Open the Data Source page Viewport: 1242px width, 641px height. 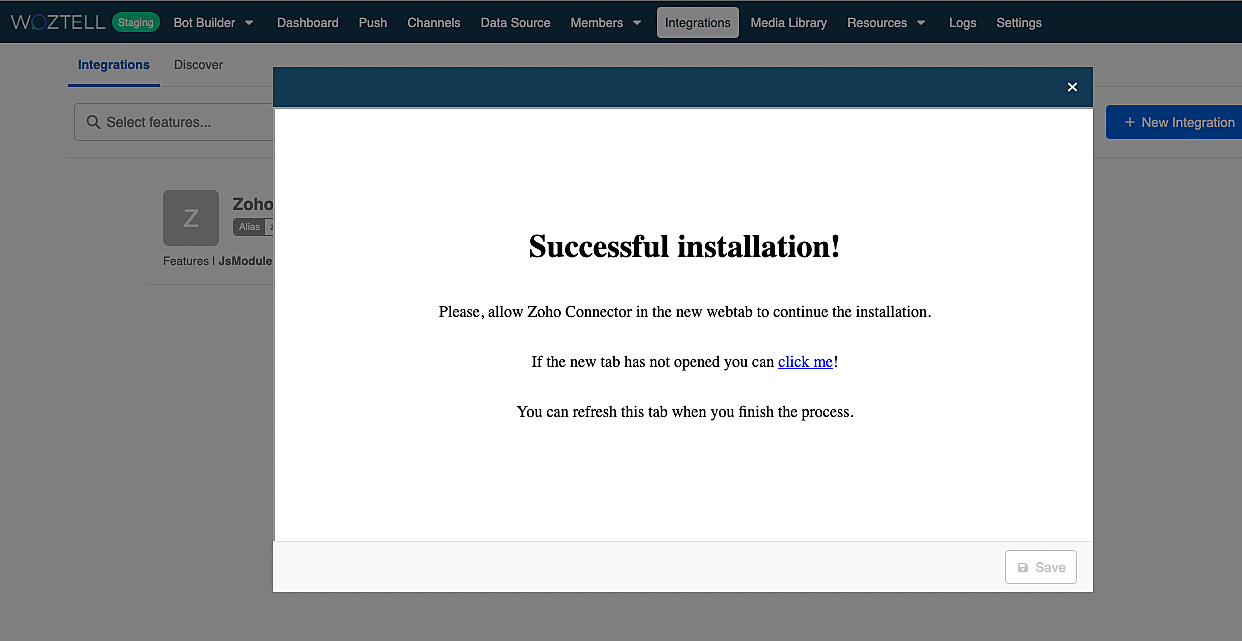point(515,22)
